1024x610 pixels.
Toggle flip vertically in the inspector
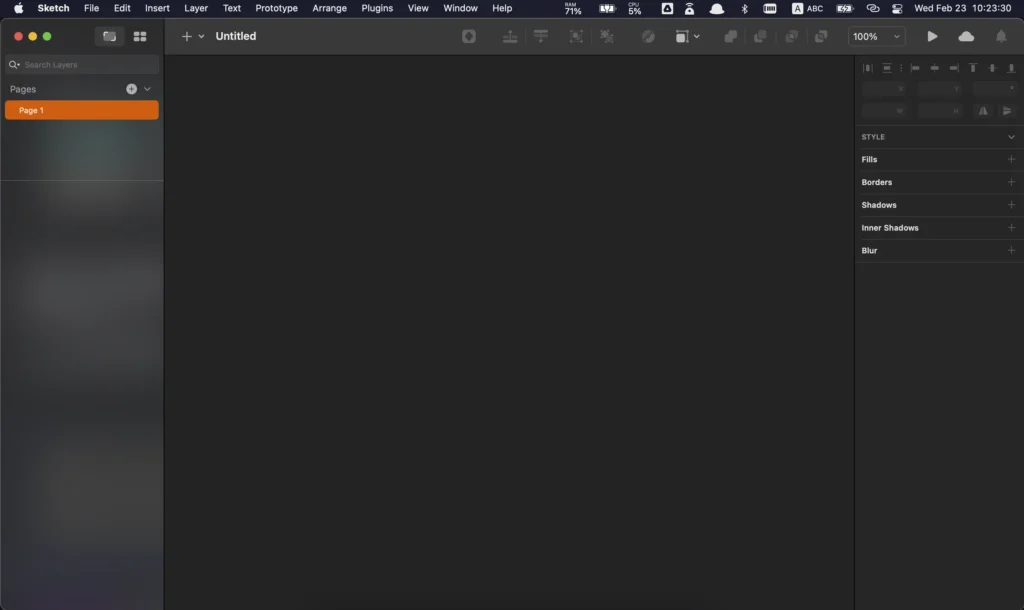click(x=1007, y=111)
